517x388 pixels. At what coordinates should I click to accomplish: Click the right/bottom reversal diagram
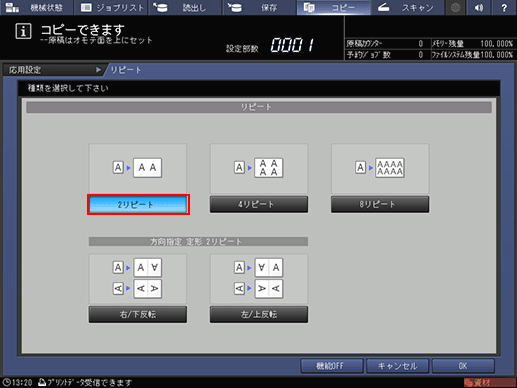point(138,278)
